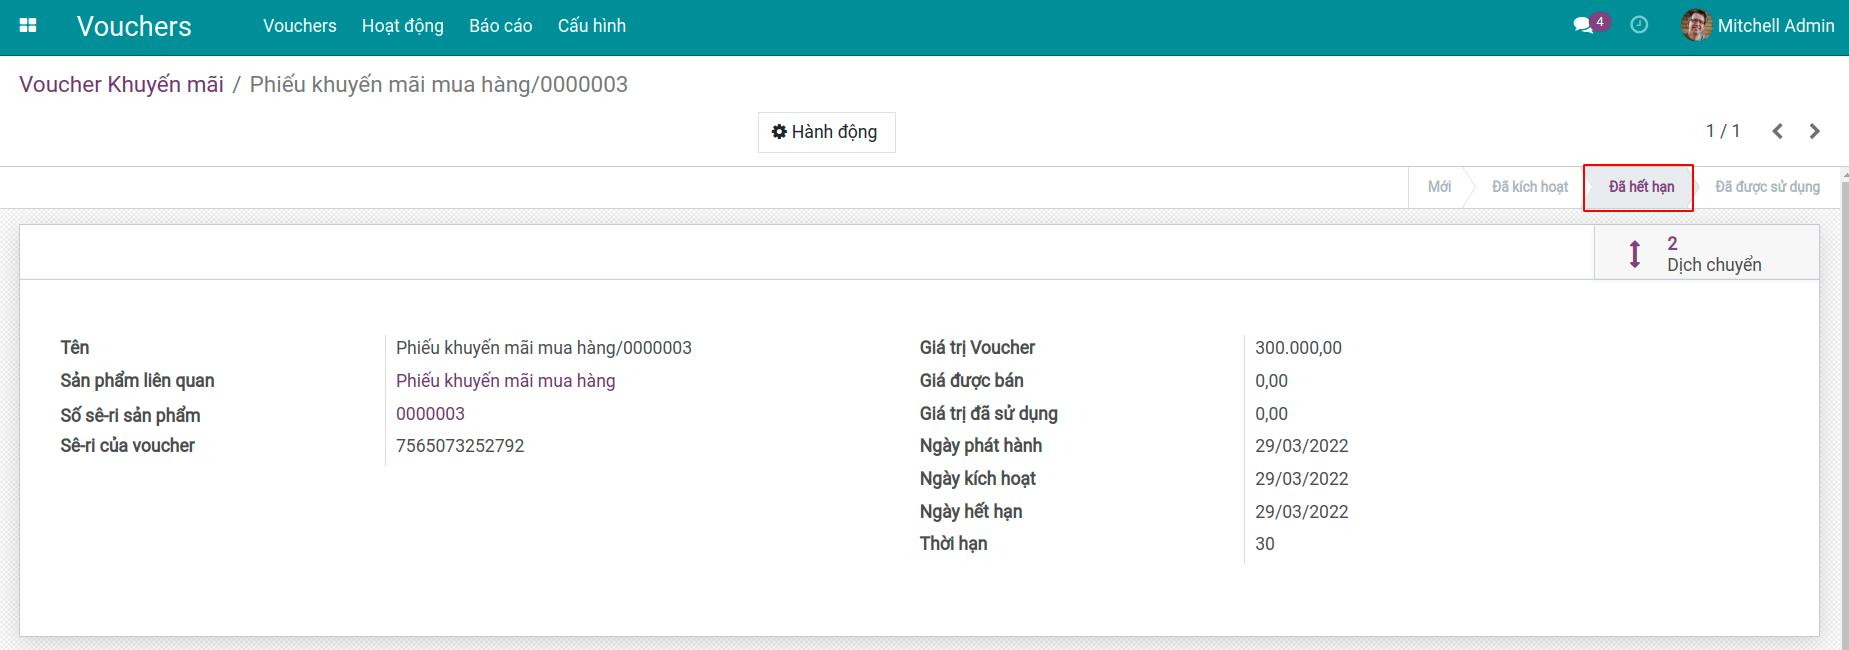
Task: Select the Đã được sử dụng stage
Action: [1767, 187]
